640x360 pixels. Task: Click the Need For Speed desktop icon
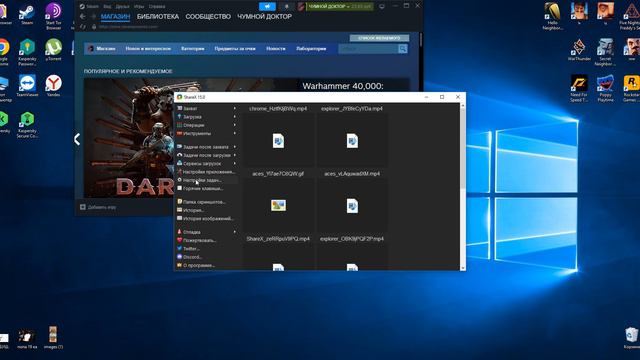pos(579,88)
